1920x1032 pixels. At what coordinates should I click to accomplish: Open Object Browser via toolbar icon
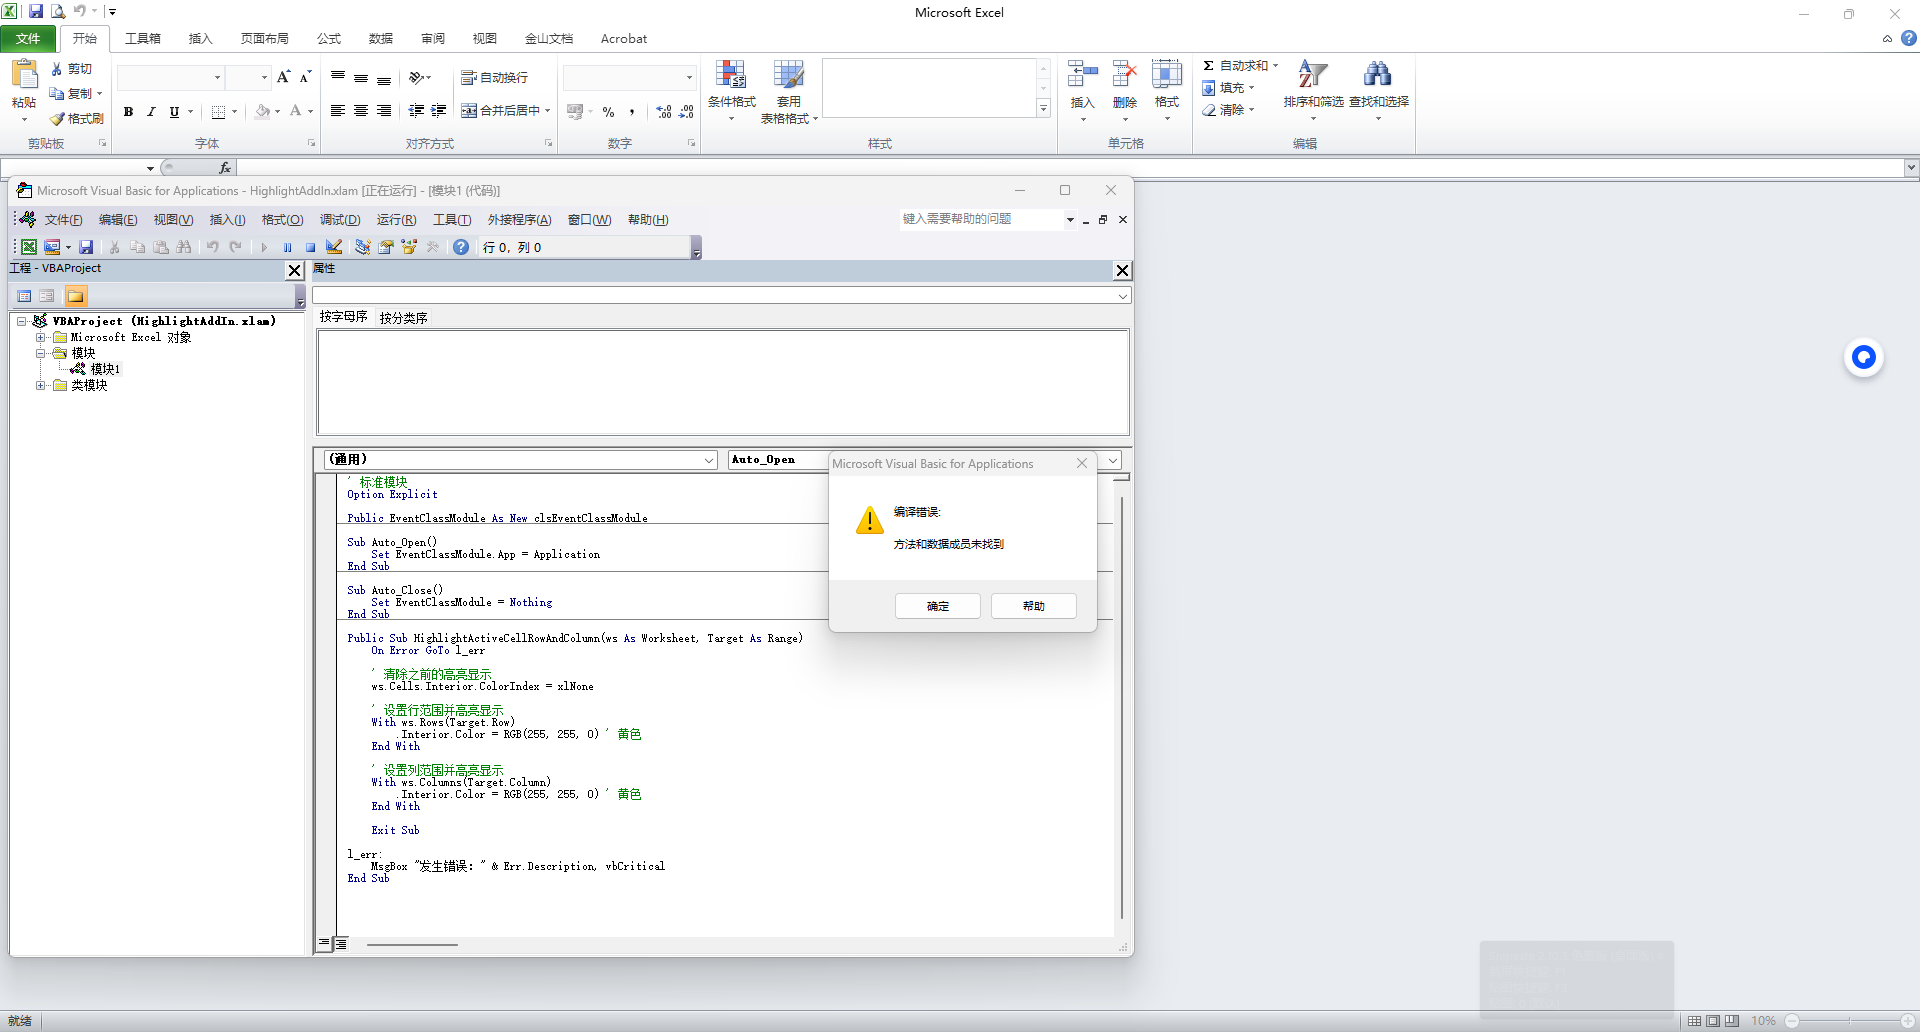(409, 247)
